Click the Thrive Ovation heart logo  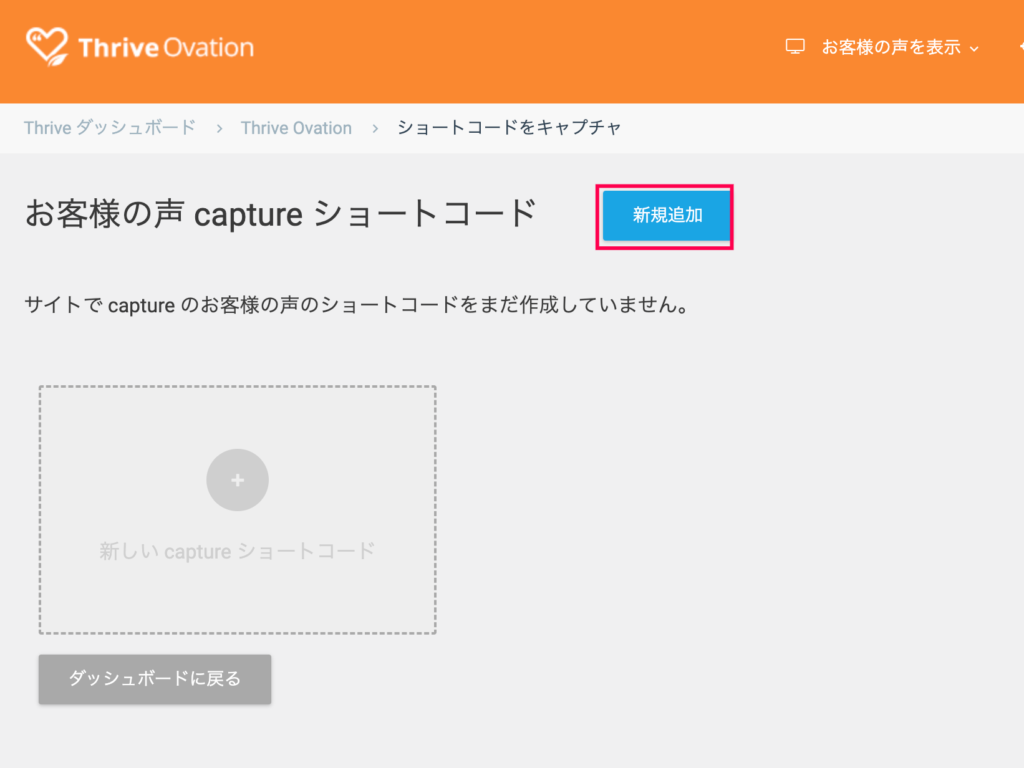46,46
